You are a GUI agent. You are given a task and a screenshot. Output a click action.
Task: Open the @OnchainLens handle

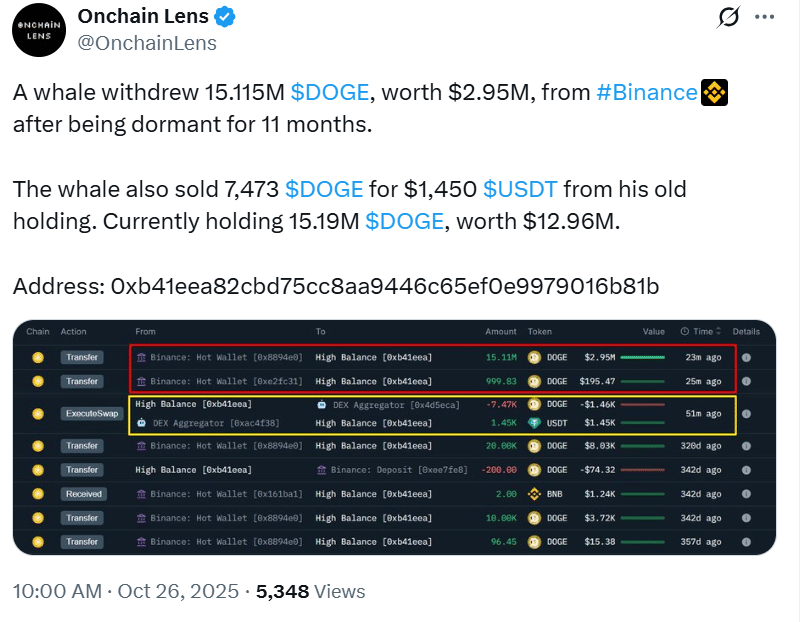pyautogui.click(x=147, y=43)
